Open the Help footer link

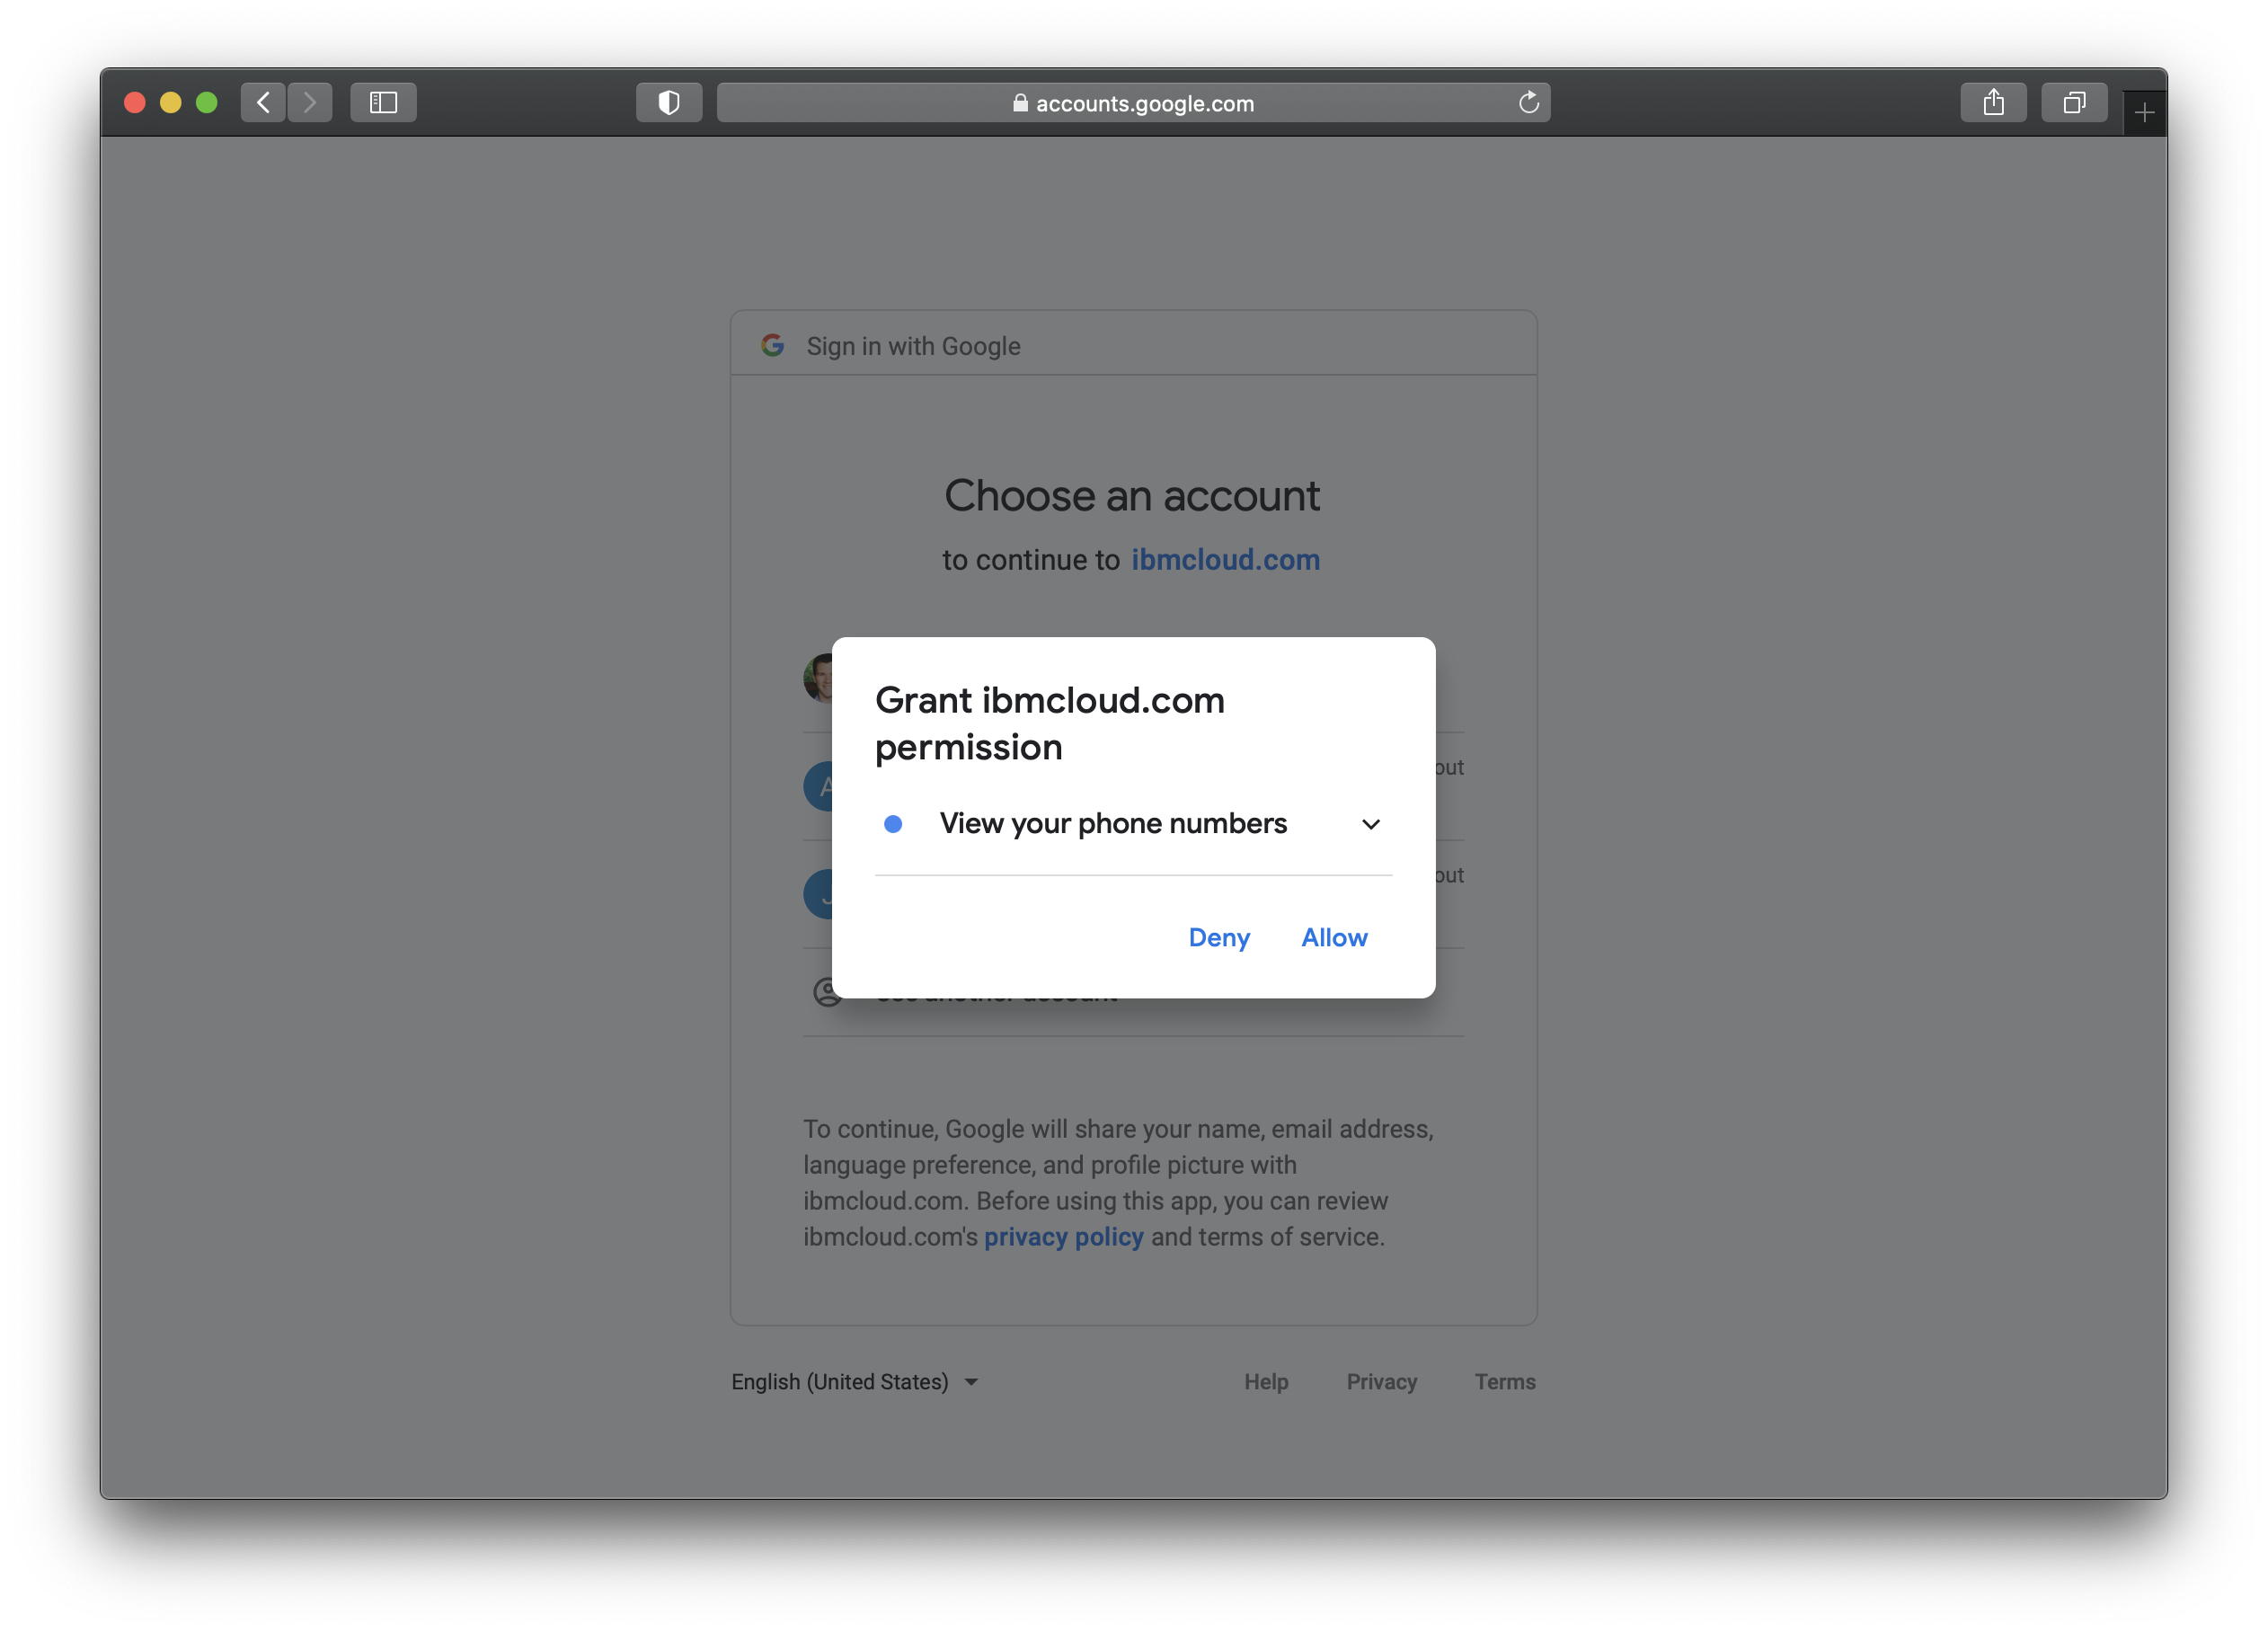pyautogui.click(x=1266, y=1381)
